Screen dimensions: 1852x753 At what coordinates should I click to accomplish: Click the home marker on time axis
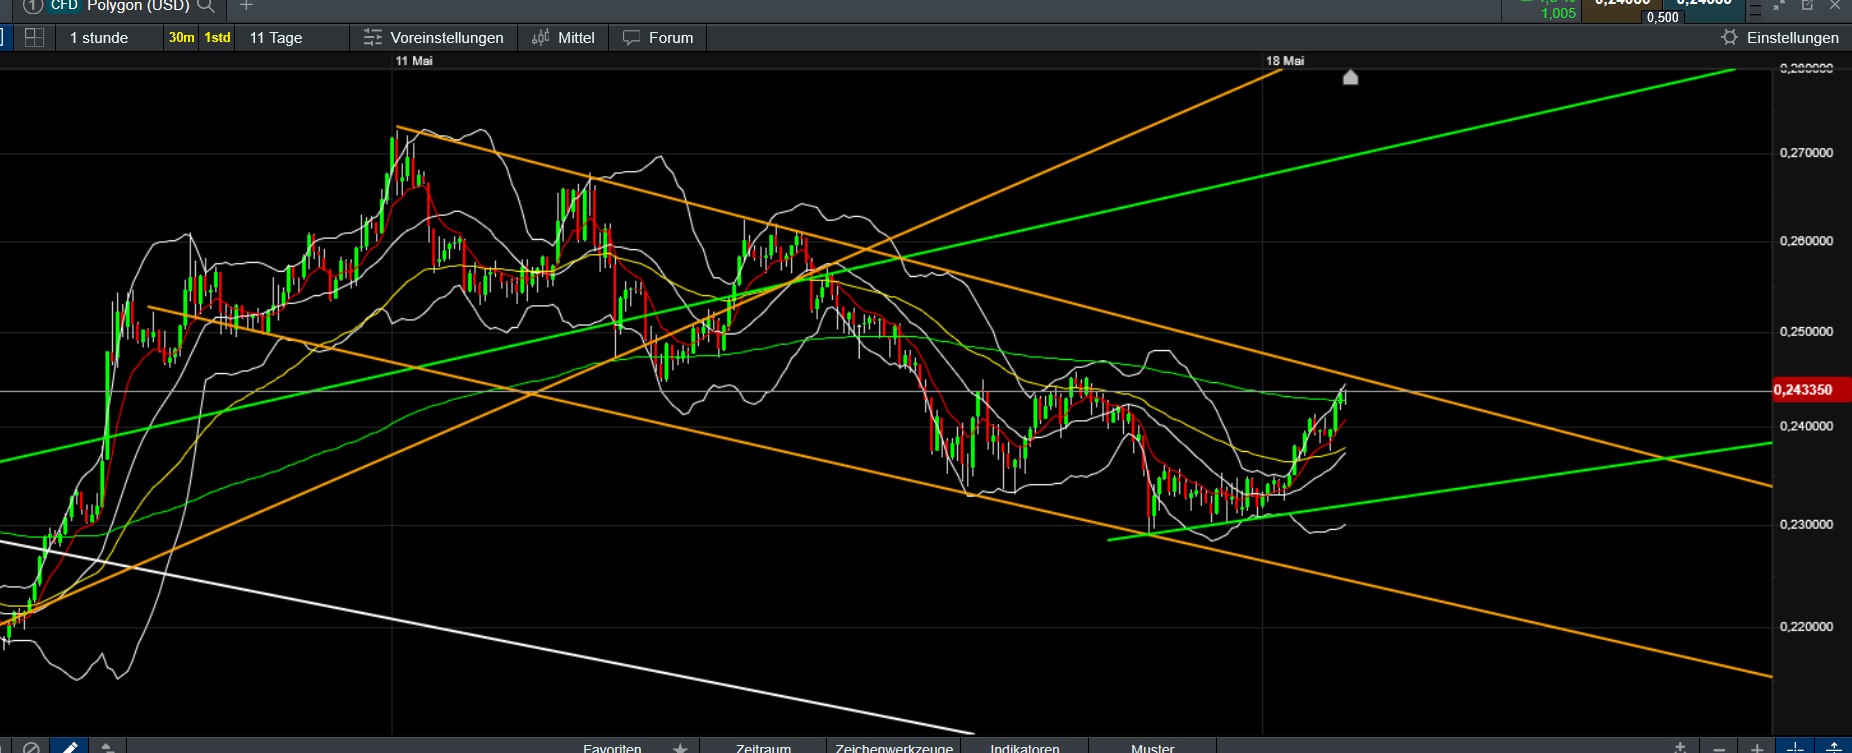click(x=1350, y=77)
